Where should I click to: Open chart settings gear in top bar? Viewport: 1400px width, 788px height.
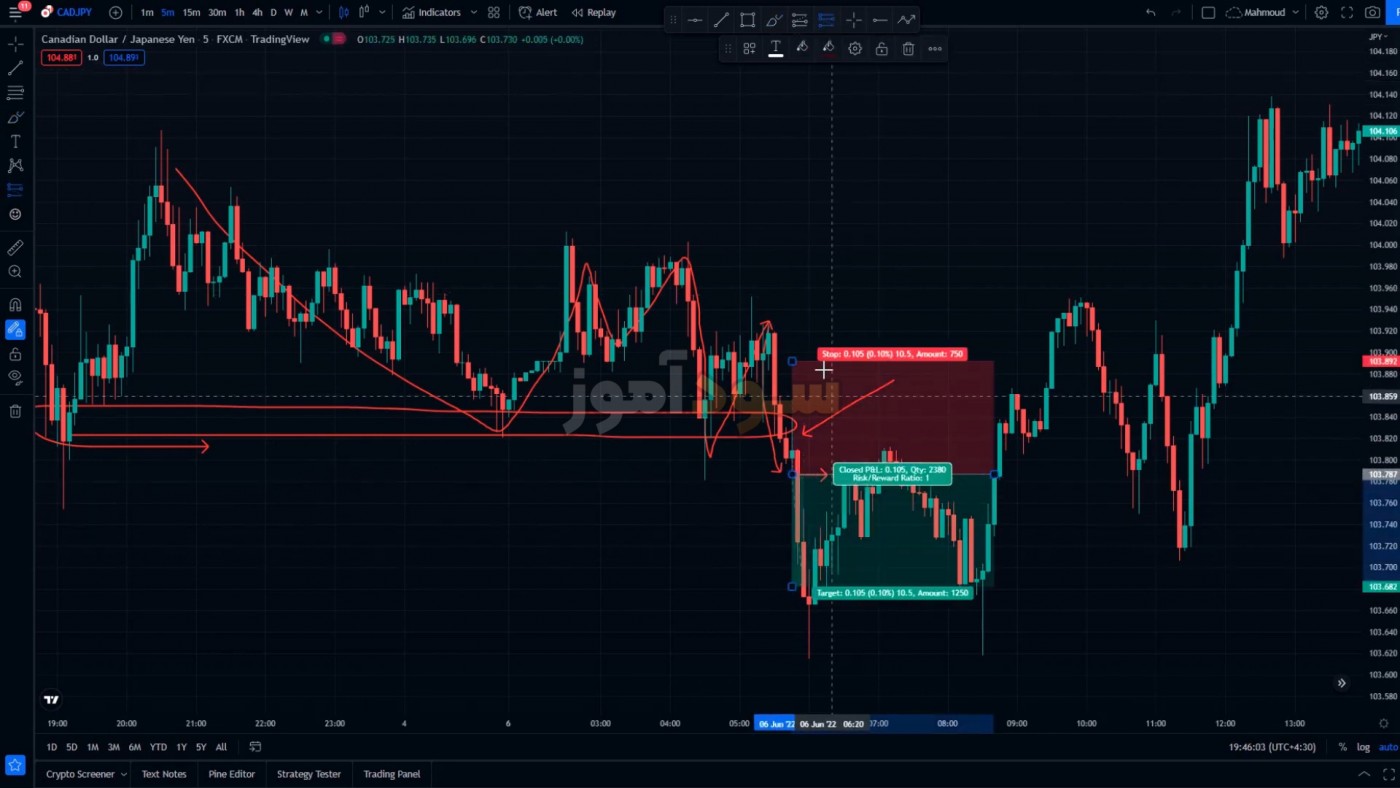tap(1322, 12)
